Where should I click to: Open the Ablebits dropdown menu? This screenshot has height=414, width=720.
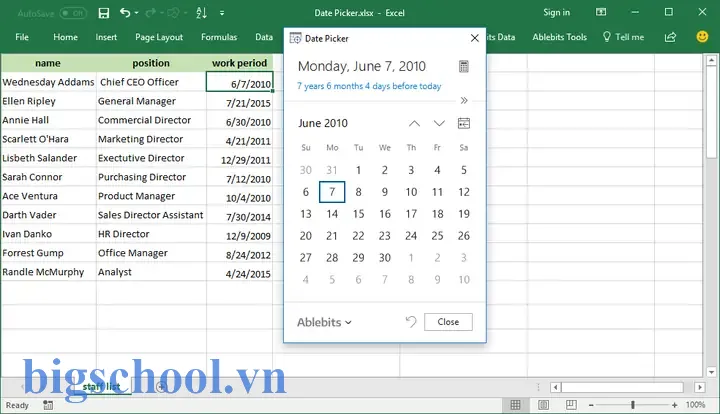(324, 322)
